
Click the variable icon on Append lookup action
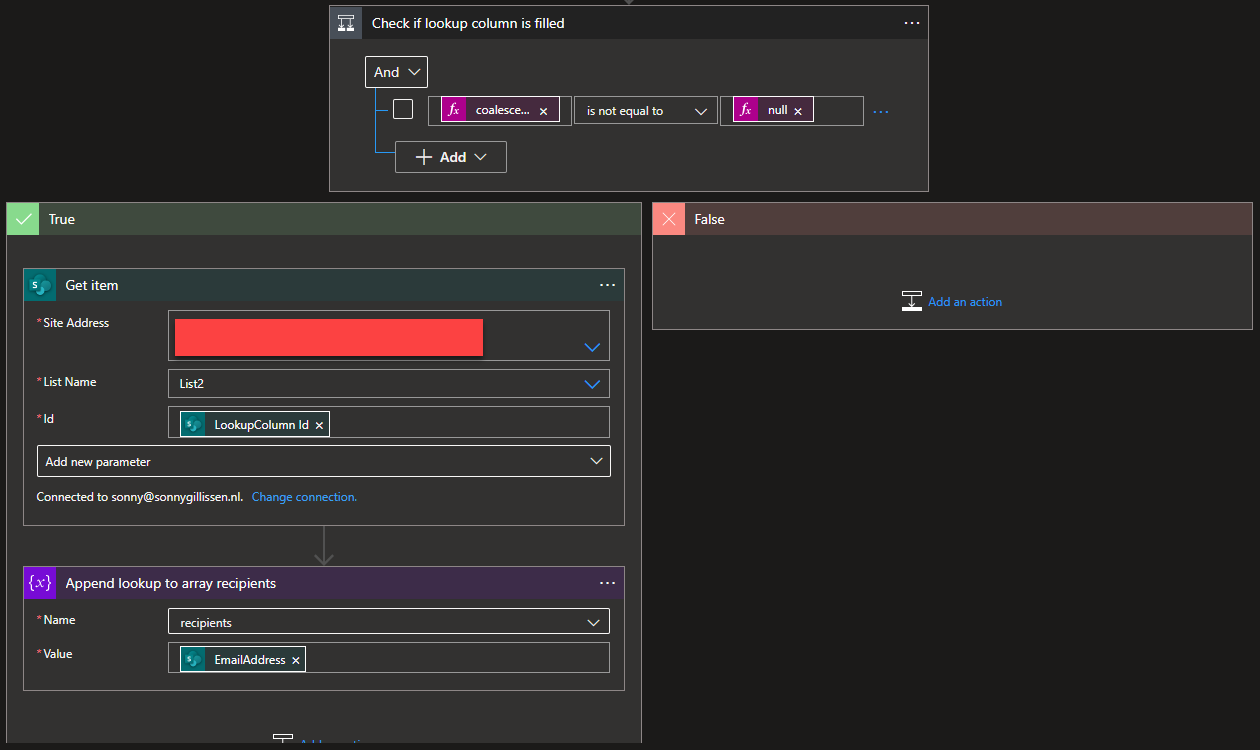click(40, 583)
